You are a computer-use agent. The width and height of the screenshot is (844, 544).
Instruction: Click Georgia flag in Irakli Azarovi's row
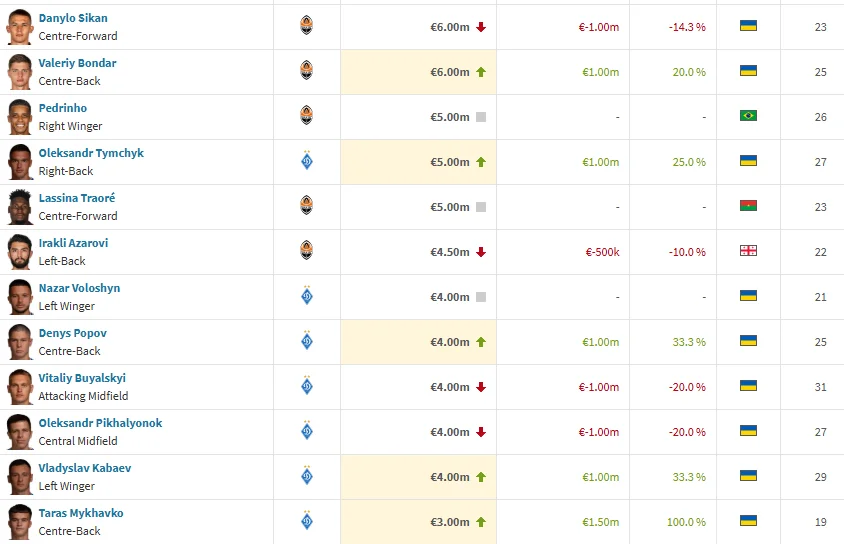(x=747, y=251)
